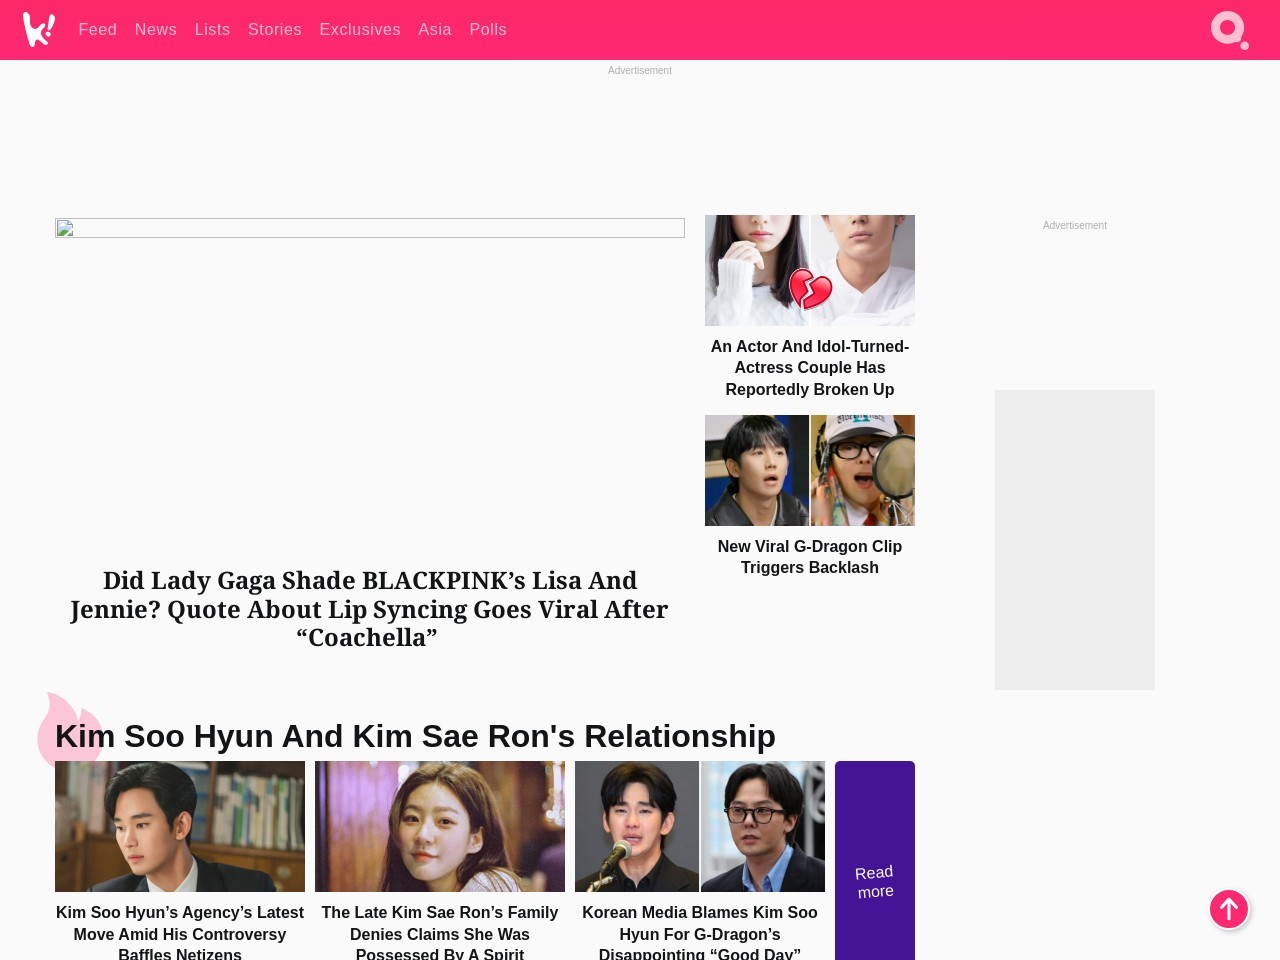1280x960 pixels.
Task: Open Kim Sae Ron portrait thumbnail
Action: coord(440,826)
